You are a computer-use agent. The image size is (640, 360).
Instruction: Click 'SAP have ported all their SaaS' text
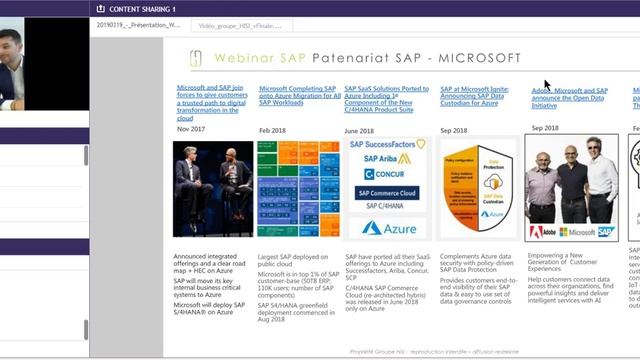point(388,267)
